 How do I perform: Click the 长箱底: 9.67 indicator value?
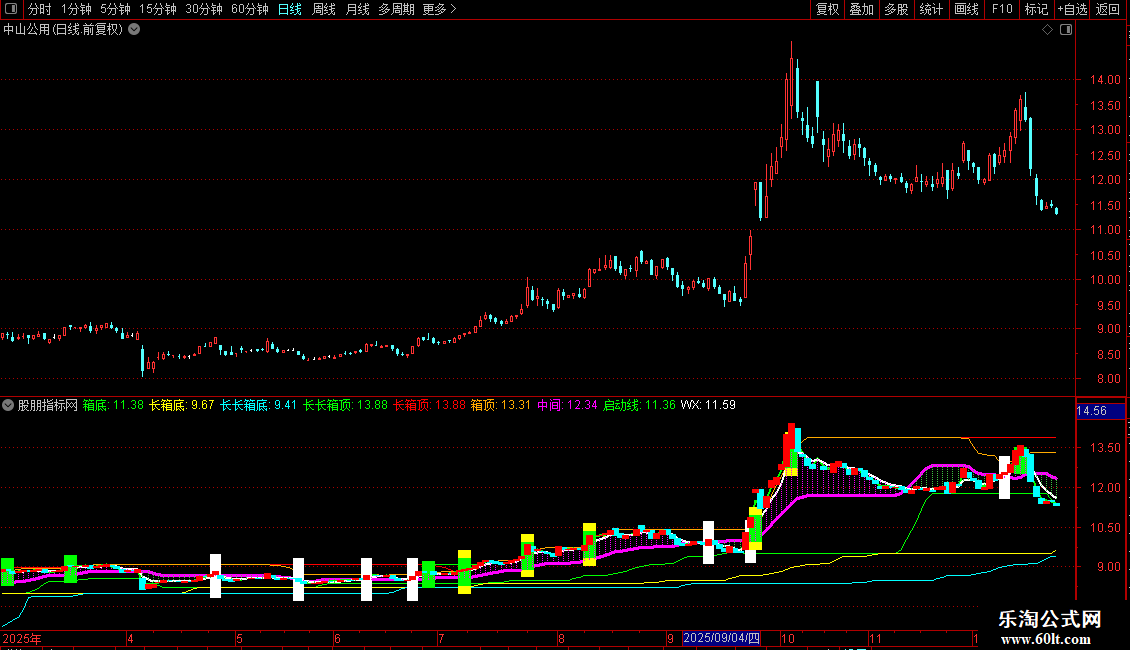182,405
